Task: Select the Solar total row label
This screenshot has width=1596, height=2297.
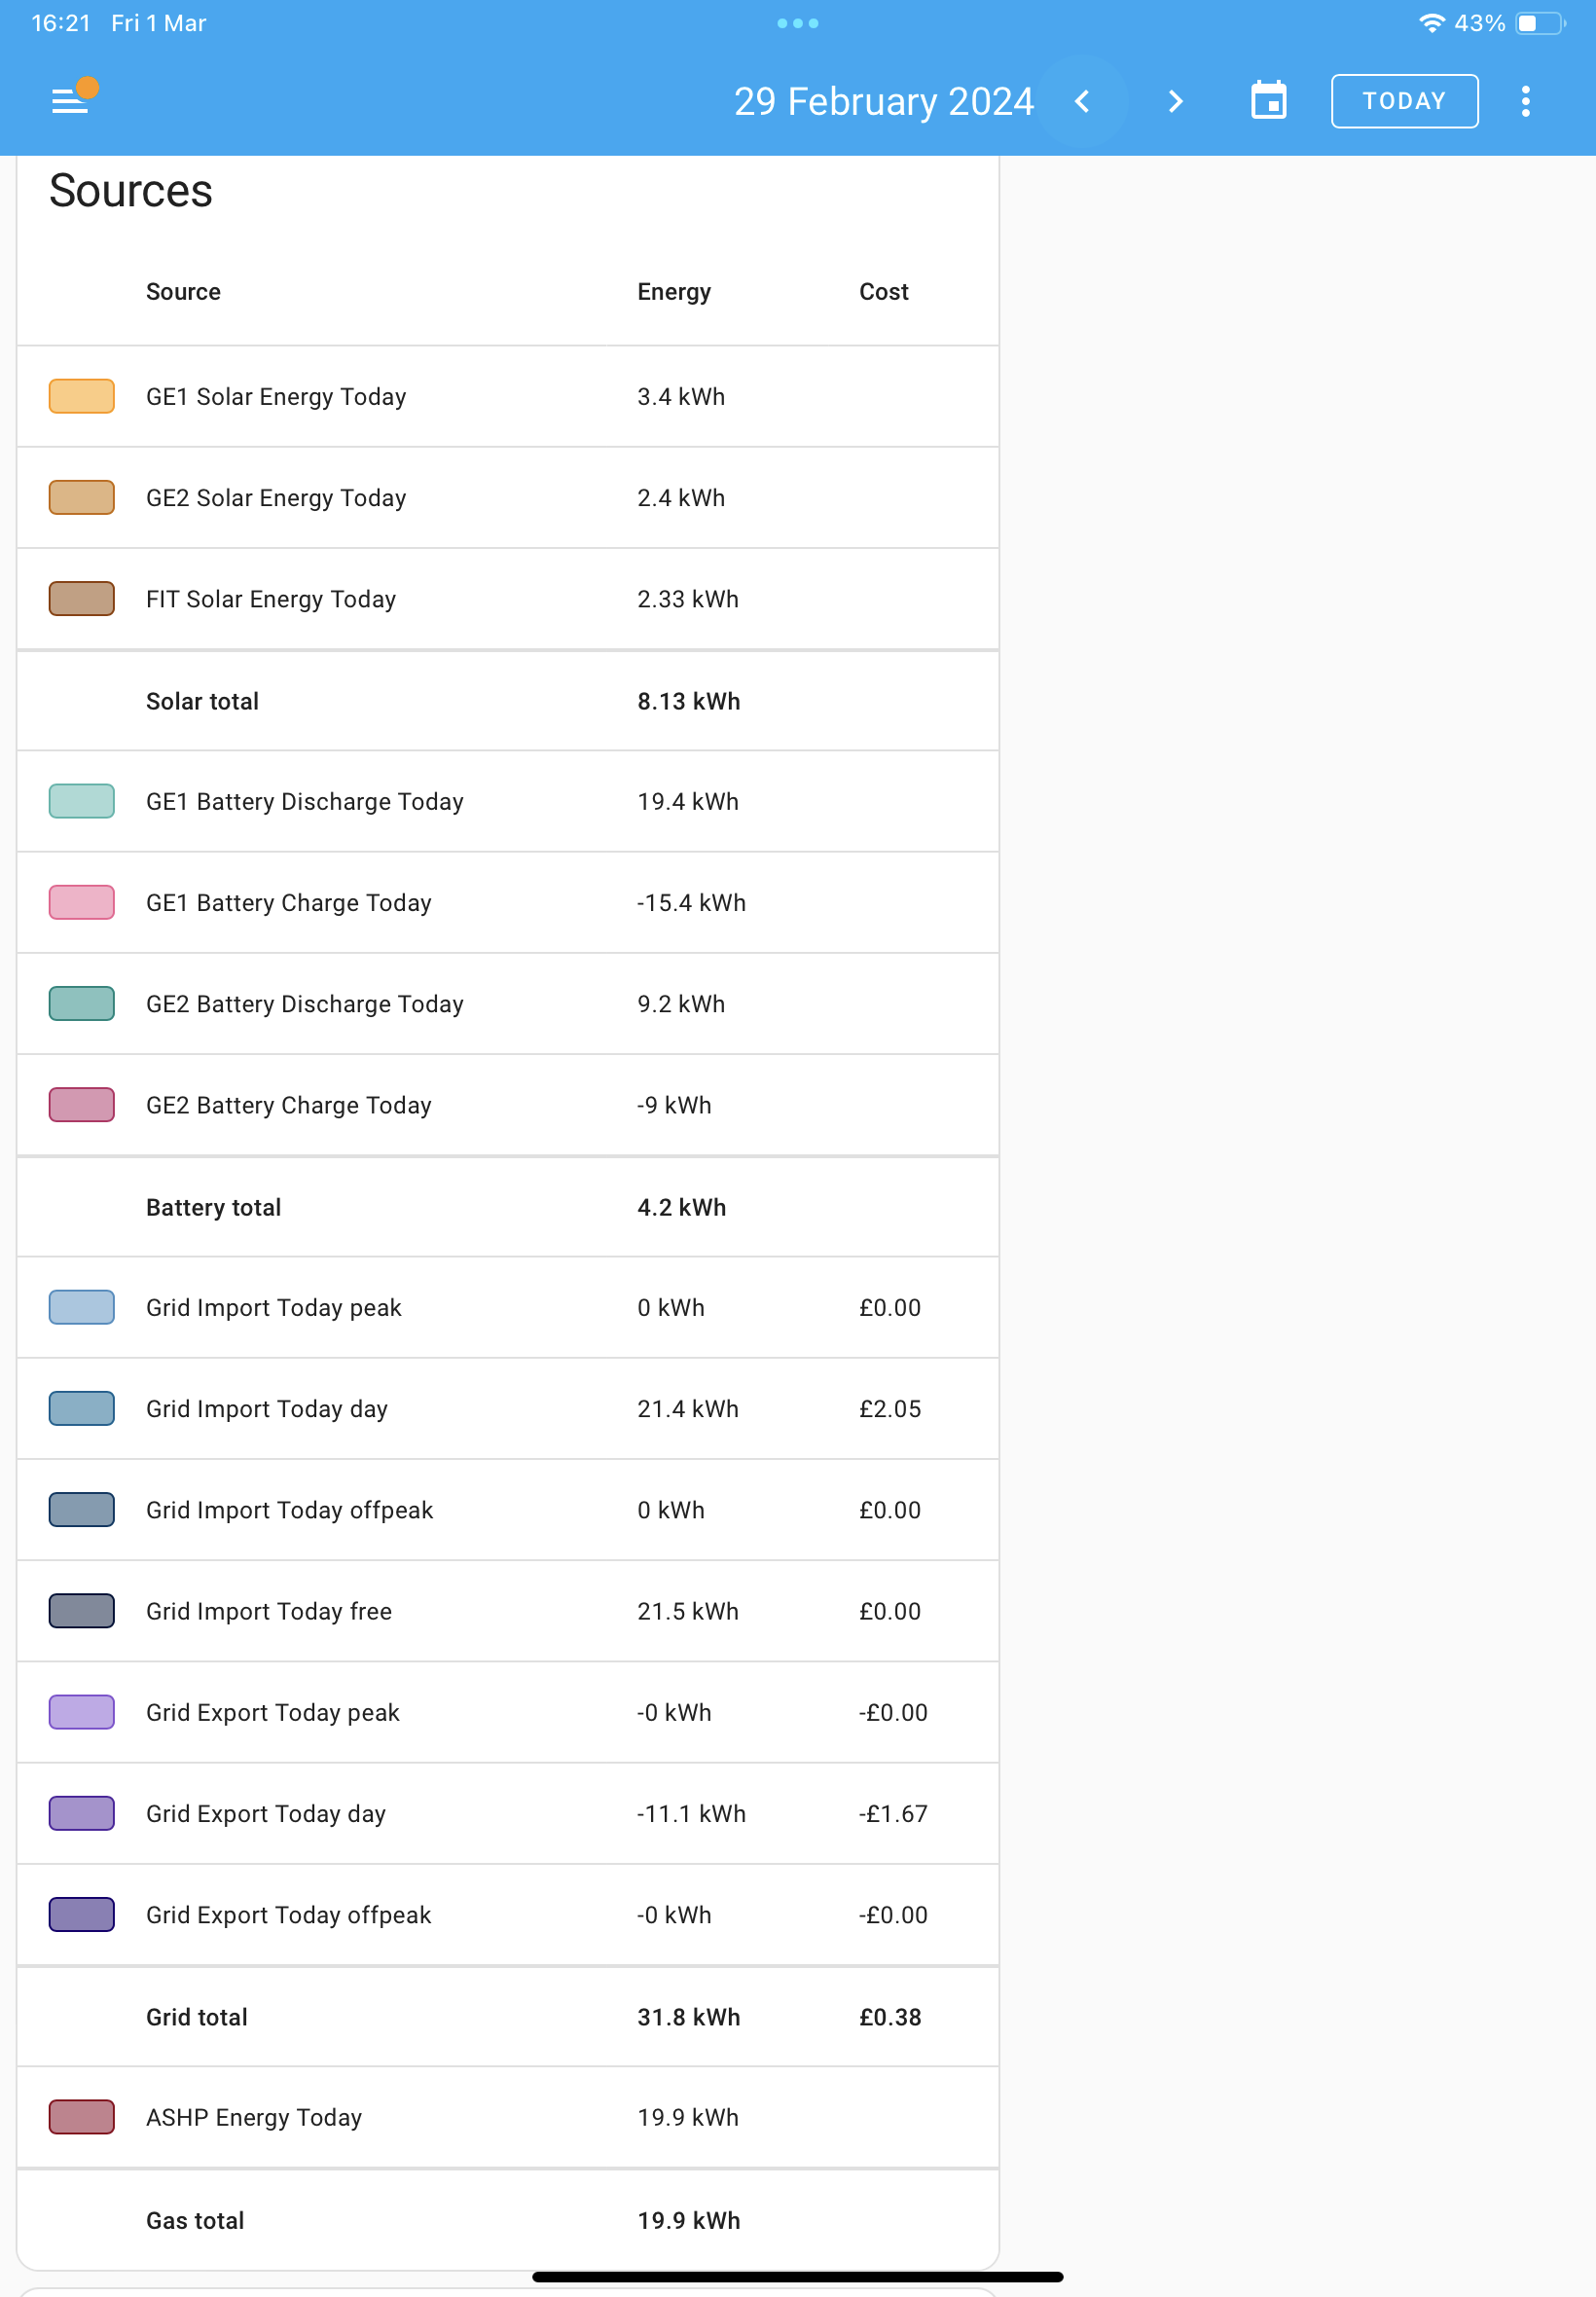Action: pos(202,701)
